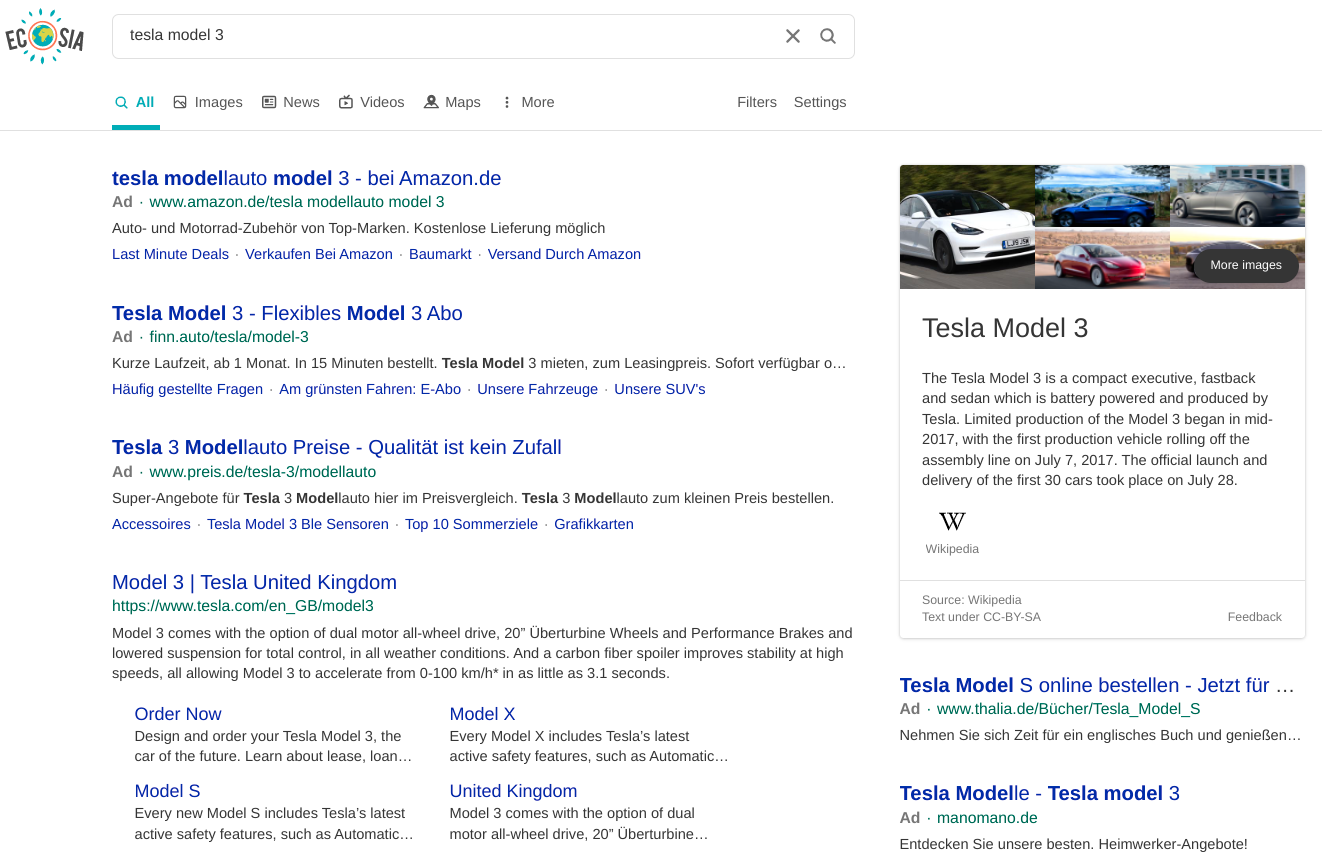Switch to the Maps tab
This screenshot has width=1322, height=859.
point(453,102)
